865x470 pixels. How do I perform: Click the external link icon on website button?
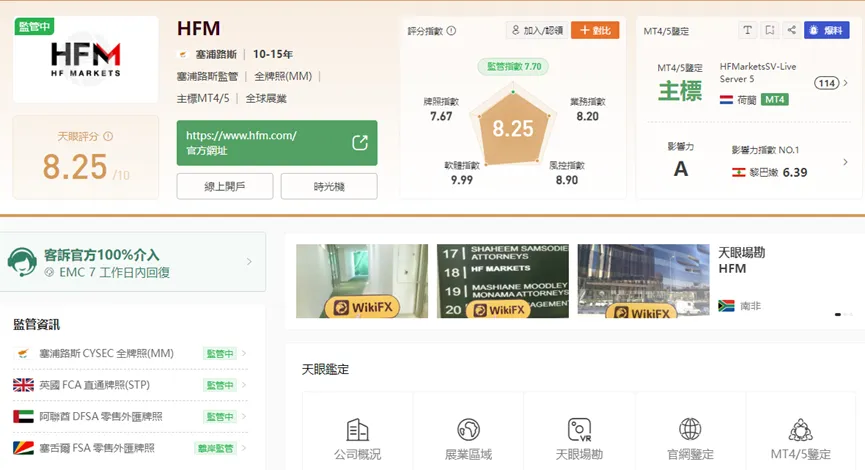(360, 143)
